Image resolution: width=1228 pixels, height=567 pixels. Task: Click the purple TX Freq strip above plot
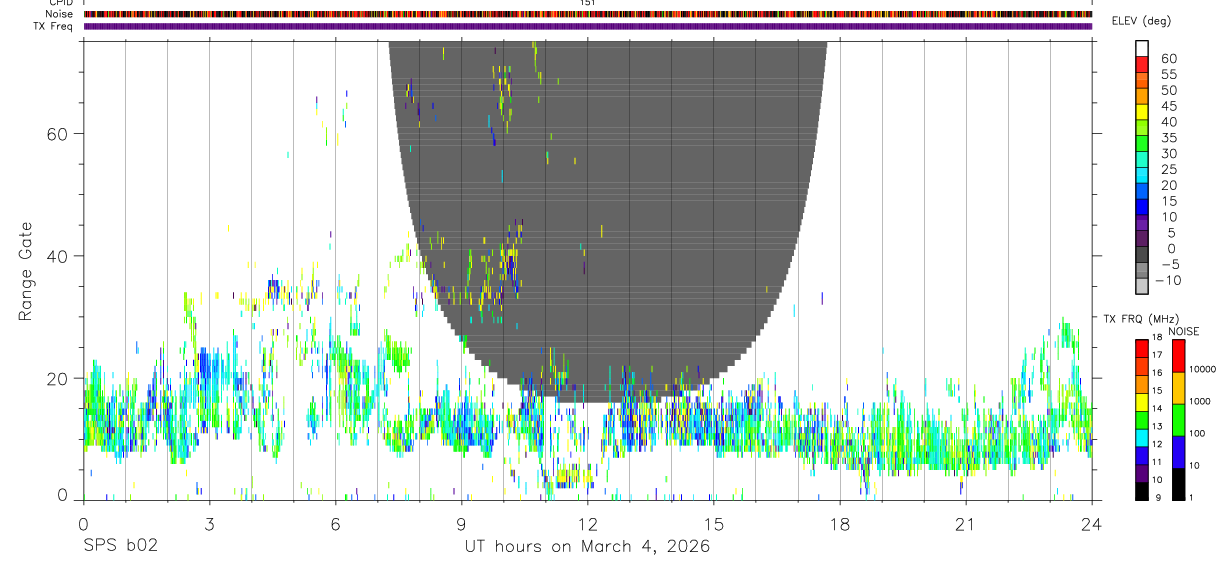tap(588, 26)
